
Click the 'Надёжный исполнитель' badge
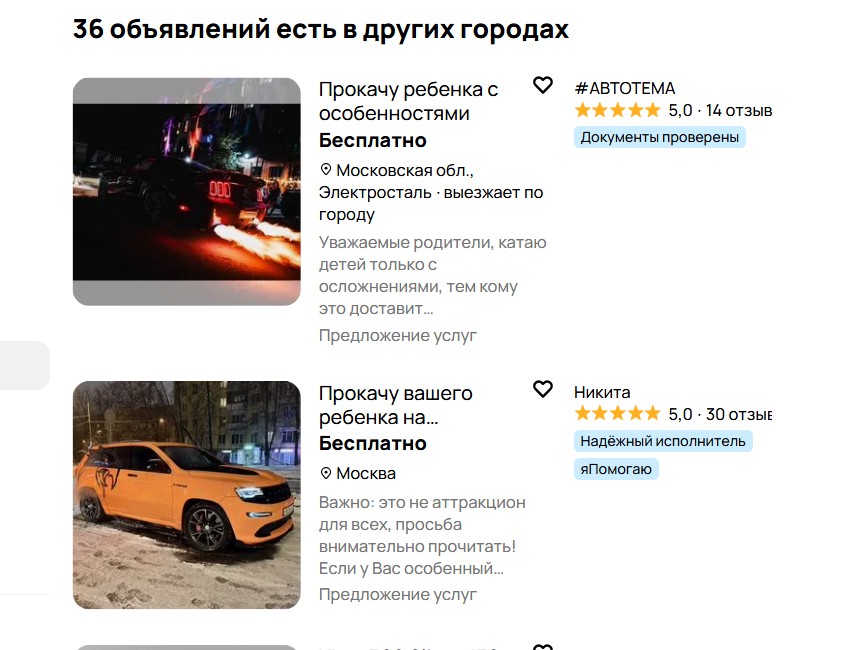point(663,441)
